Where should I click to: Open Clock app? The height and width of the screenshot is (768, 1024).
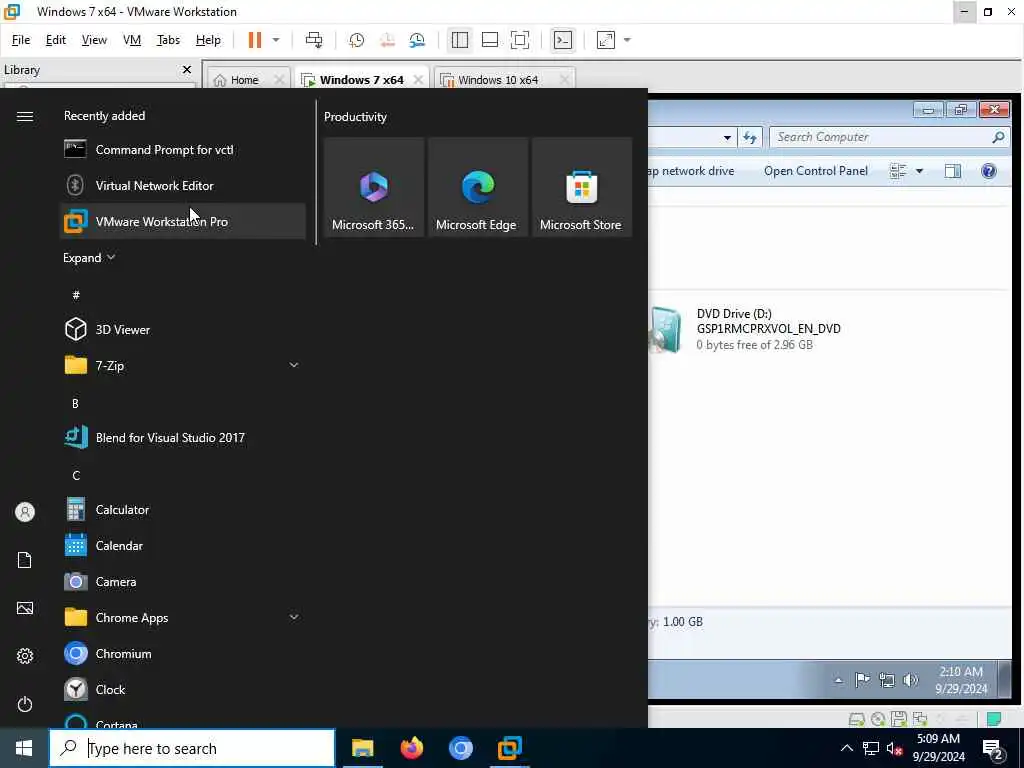tap(182, 689)
